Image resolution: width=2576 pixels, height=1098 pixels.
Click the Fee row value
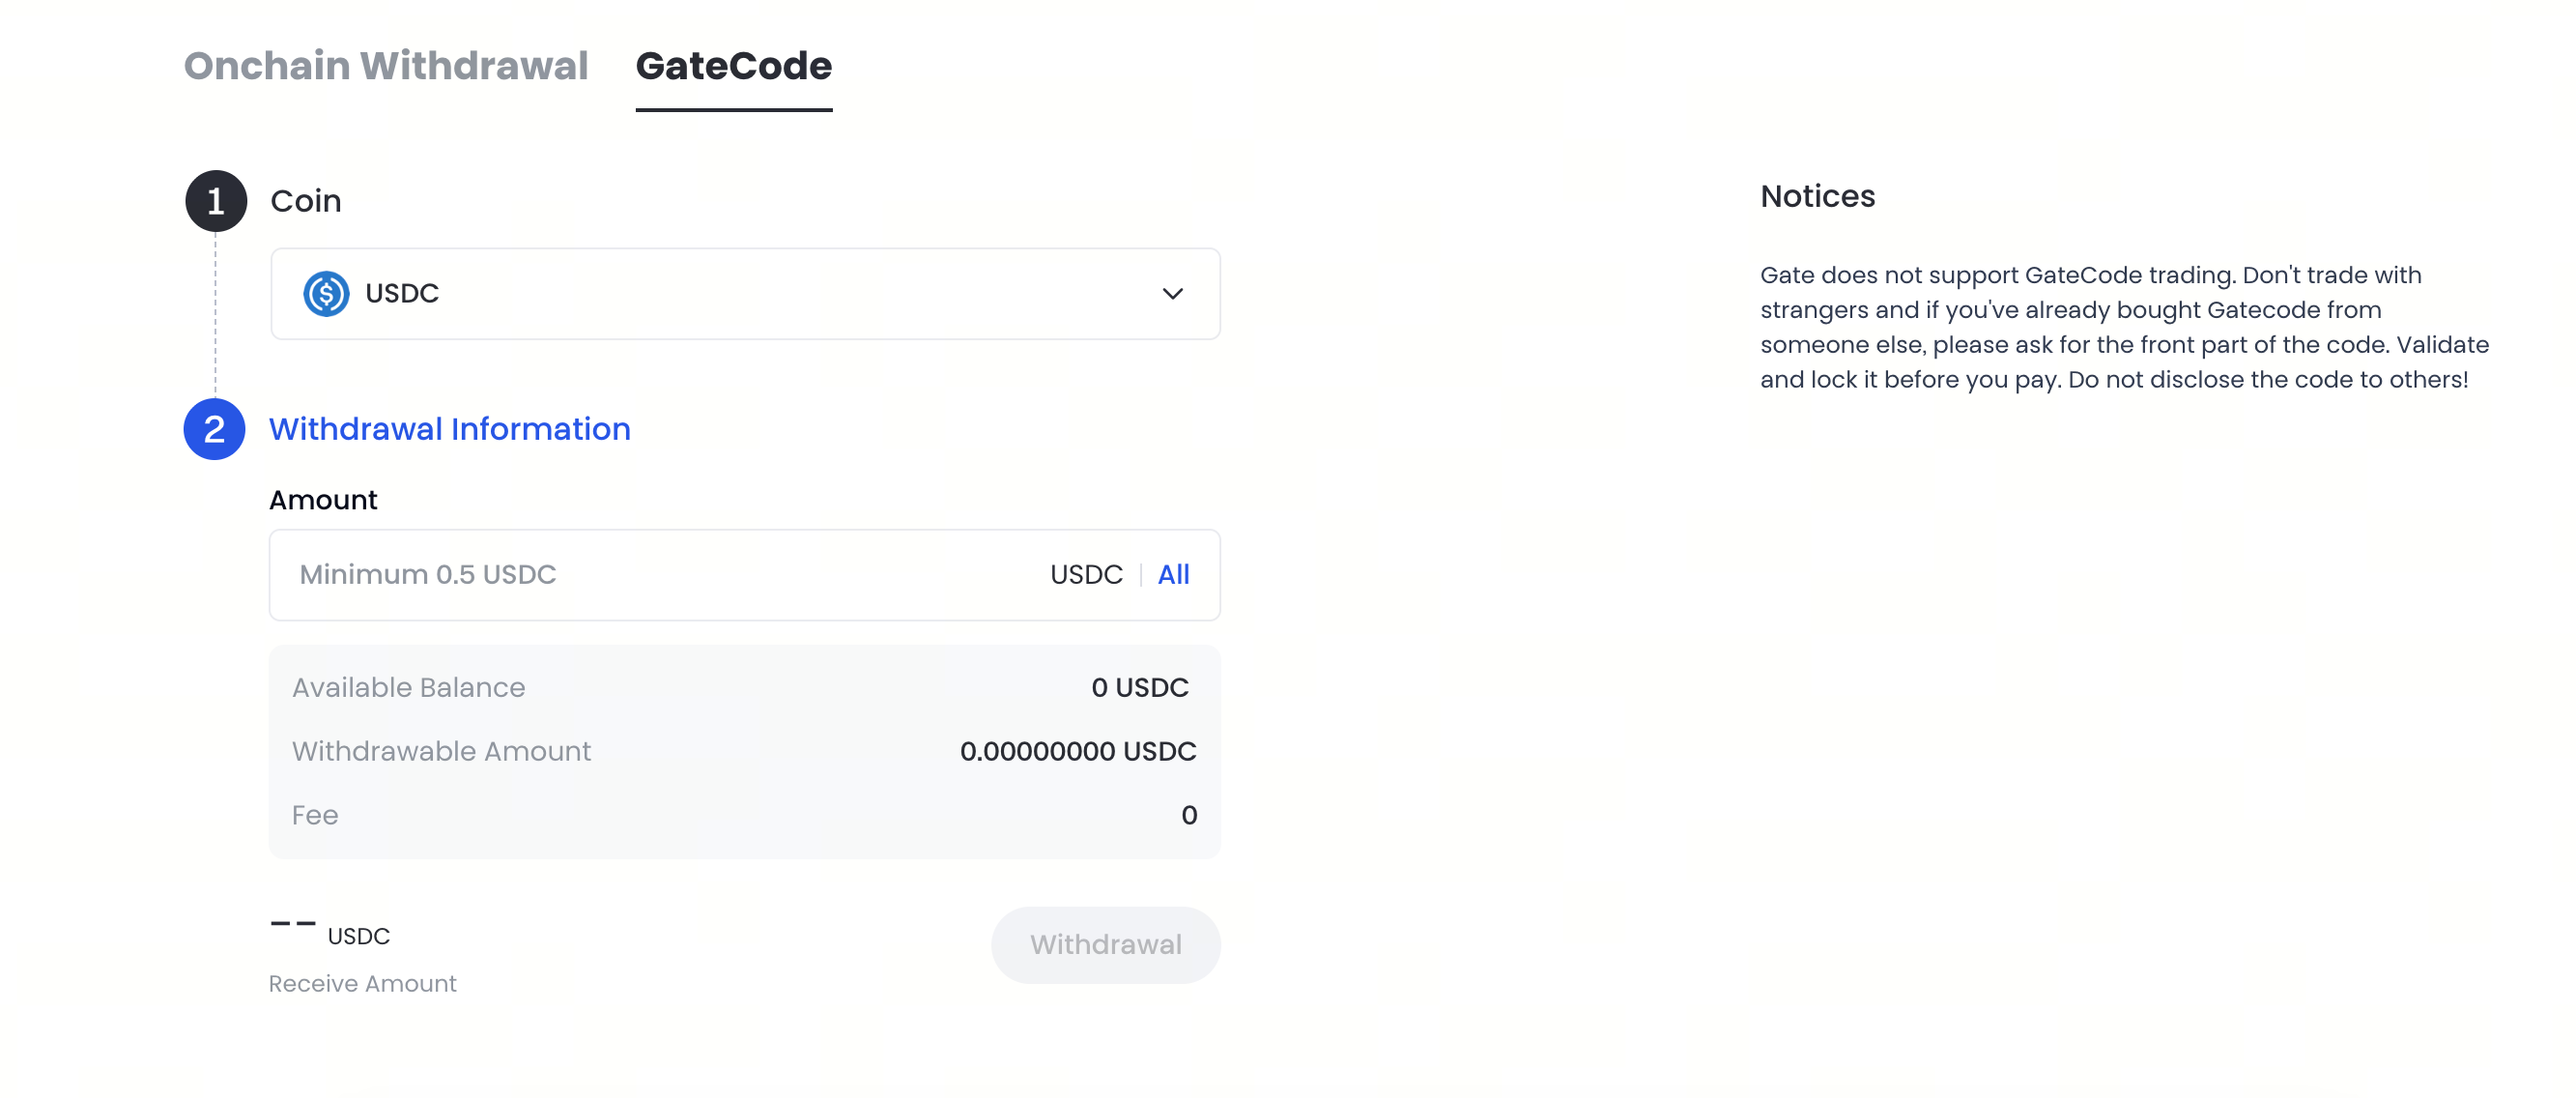[x=1188, y=815]
